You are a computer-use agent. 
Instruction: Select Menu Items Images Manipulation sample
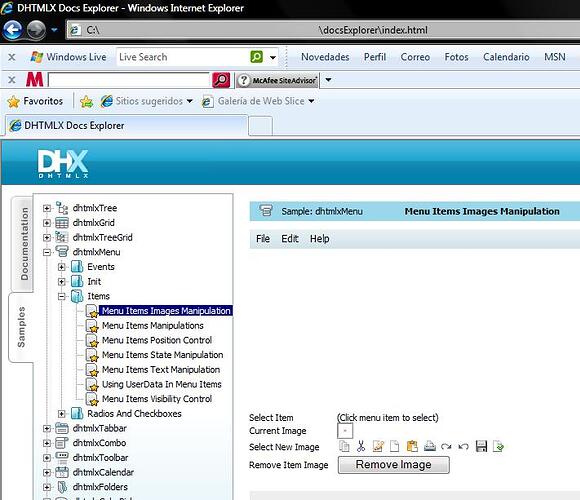[166, 311]
